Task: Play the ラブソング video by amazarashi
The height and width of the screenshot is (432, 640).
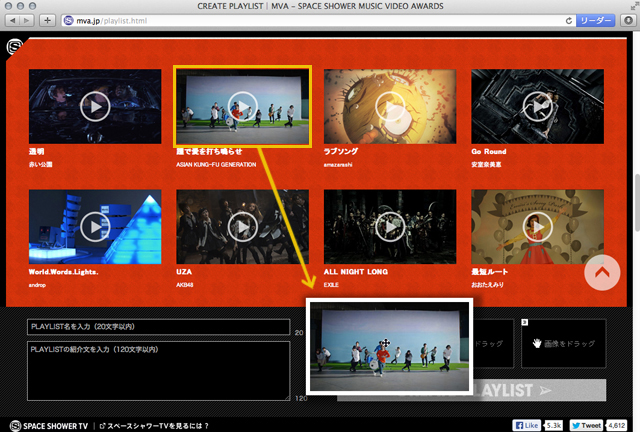Action: (389, 106)
